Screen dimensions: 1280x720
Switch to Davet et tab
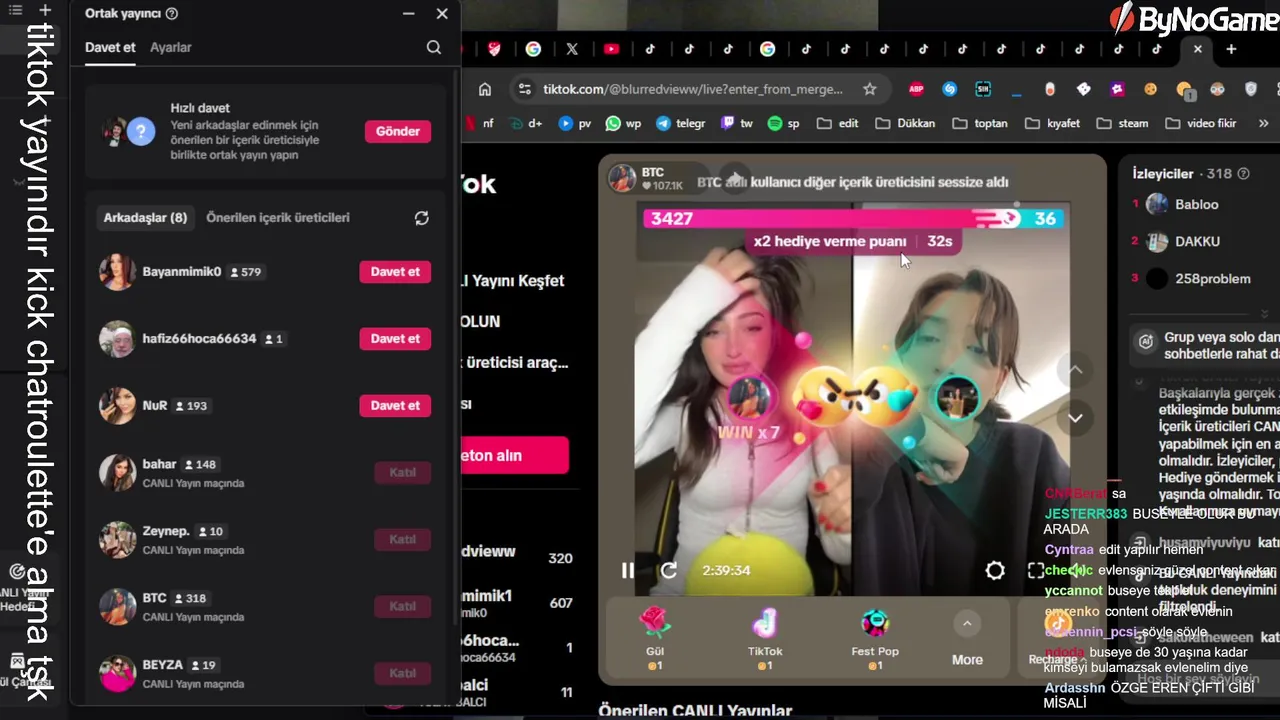click(110, 47)
